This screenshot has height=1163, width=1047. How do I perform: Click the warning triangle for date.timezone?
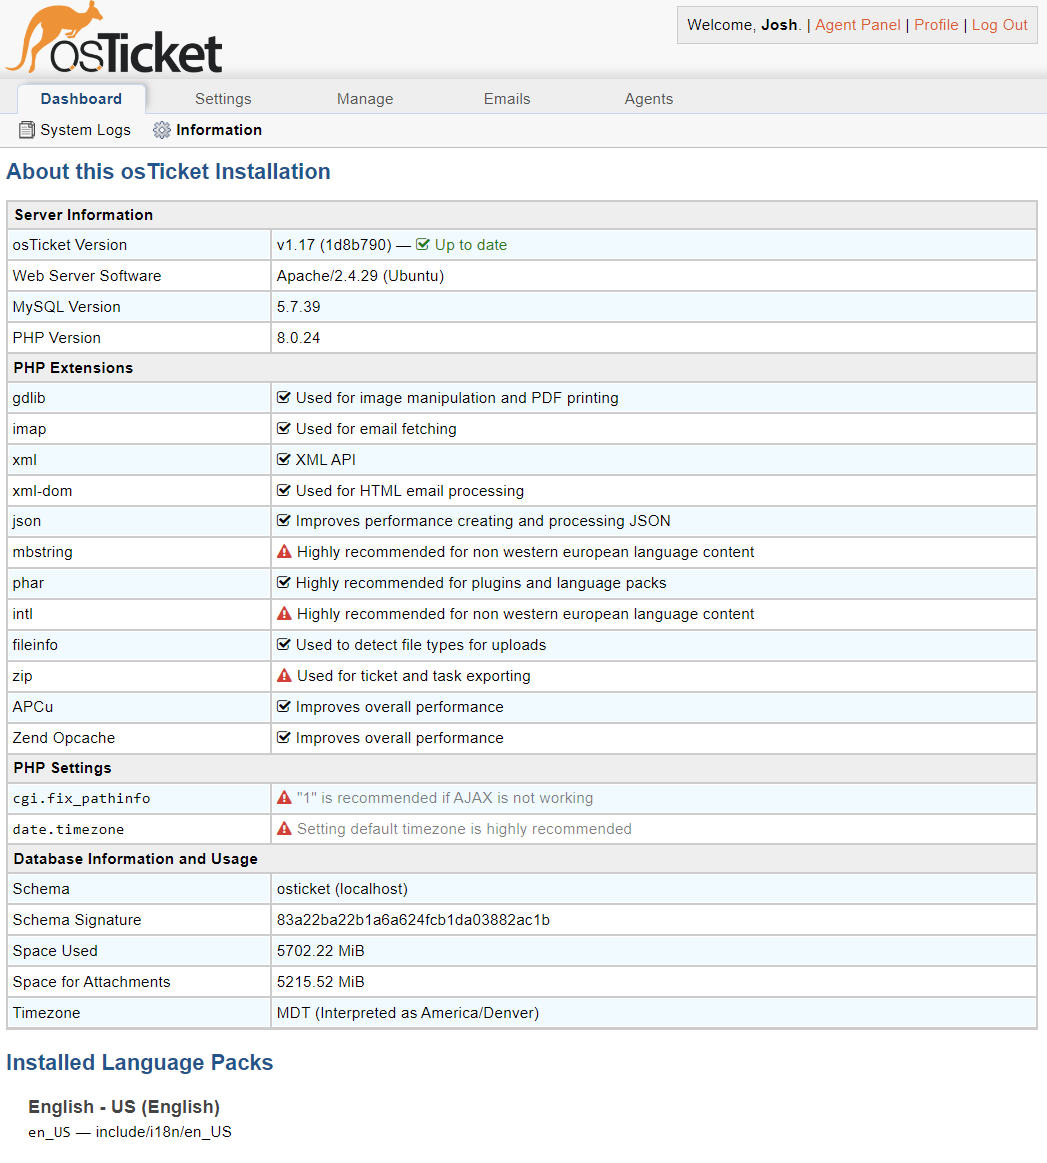pyautogui.click(x=284, y=828)
